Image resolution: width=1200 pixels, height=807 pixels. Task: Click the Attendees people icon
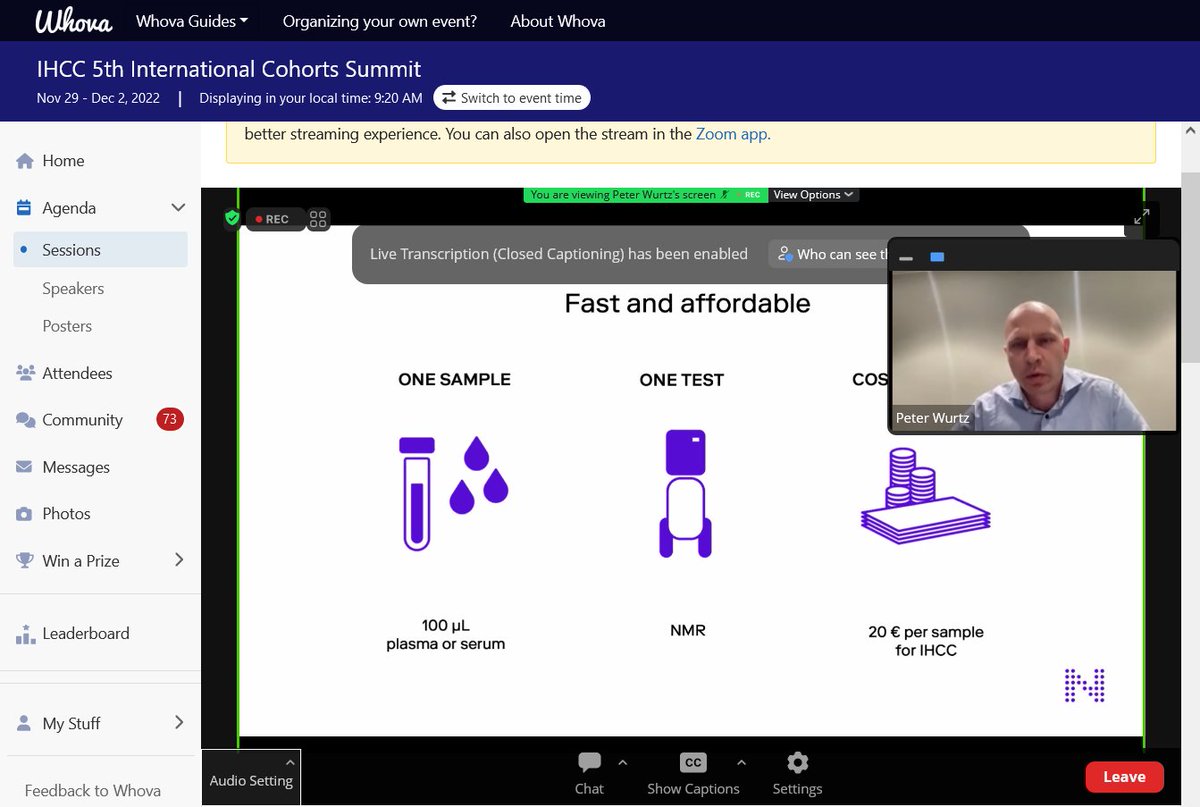point(25,373)
